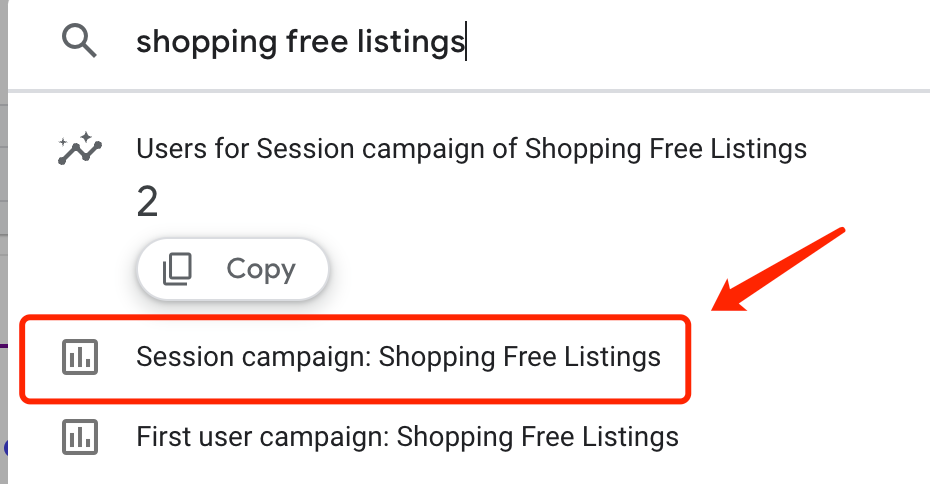Click the magnifying glass search icon
The image size is (930, 484).
[79, 42]
